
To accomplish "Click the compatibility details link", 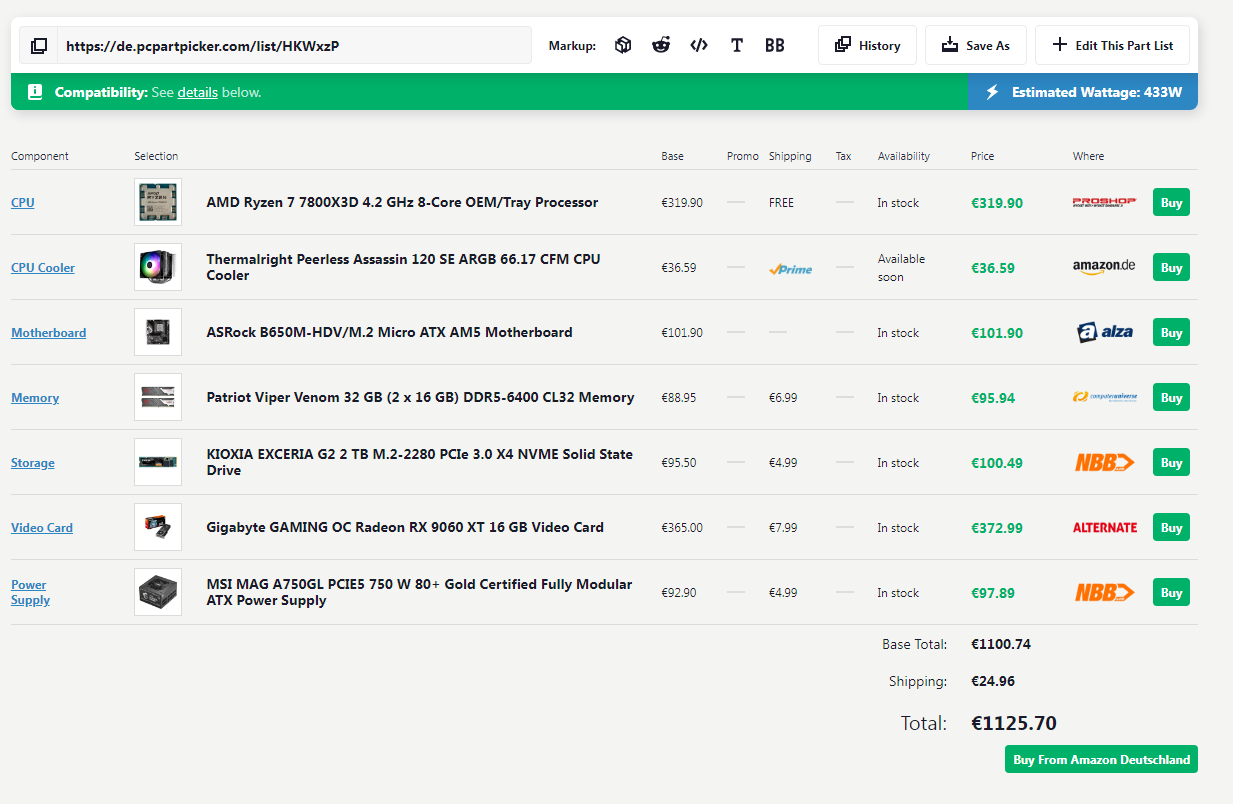I will (x=198, y=92).
